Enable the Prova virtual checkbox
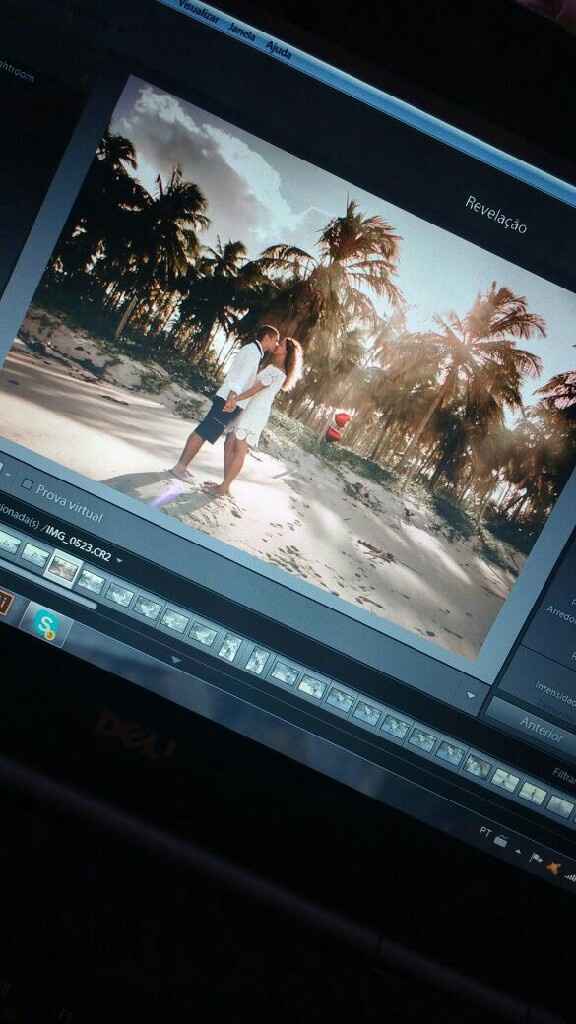The width and height of the screenshot is (576, 1024). click(27, 484)
